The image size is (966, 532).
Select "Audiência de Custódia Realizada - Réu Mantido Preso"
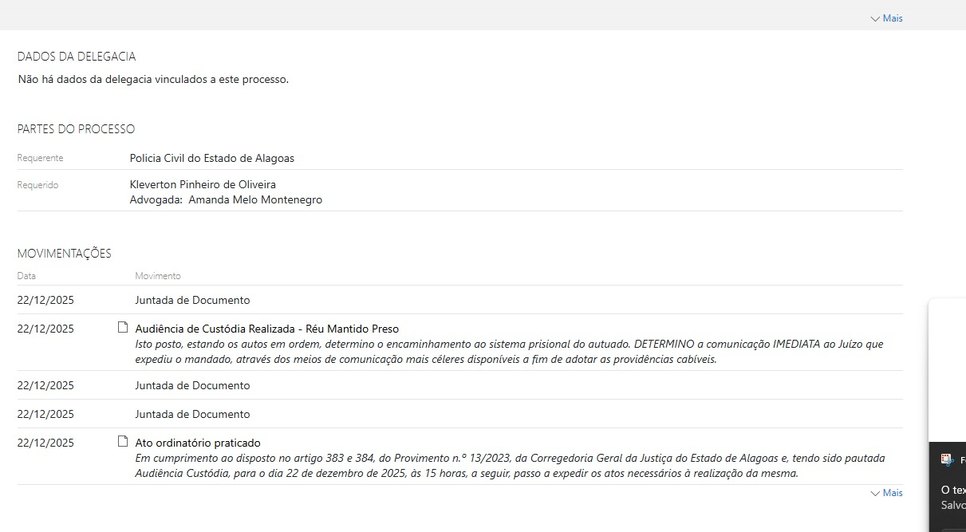(266, 328)
